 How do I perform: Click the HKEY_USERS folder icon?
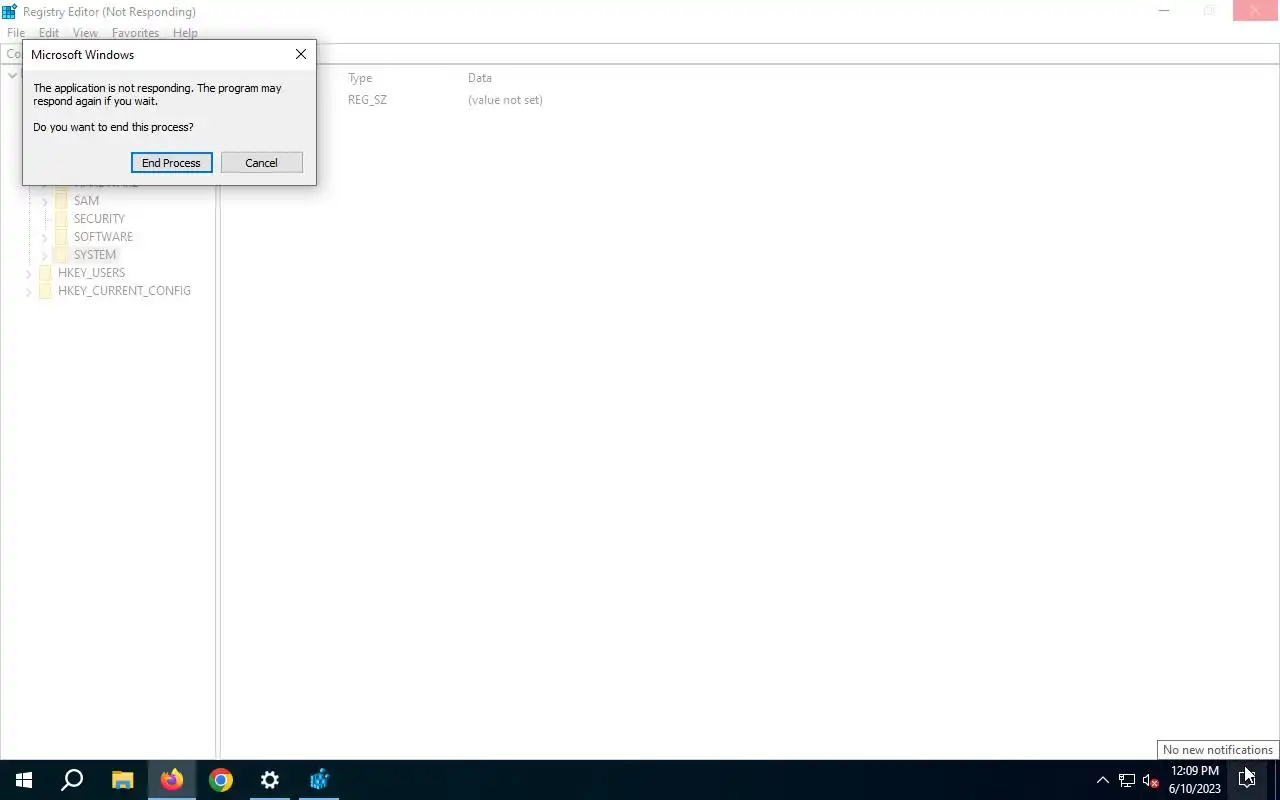[45, 273]
